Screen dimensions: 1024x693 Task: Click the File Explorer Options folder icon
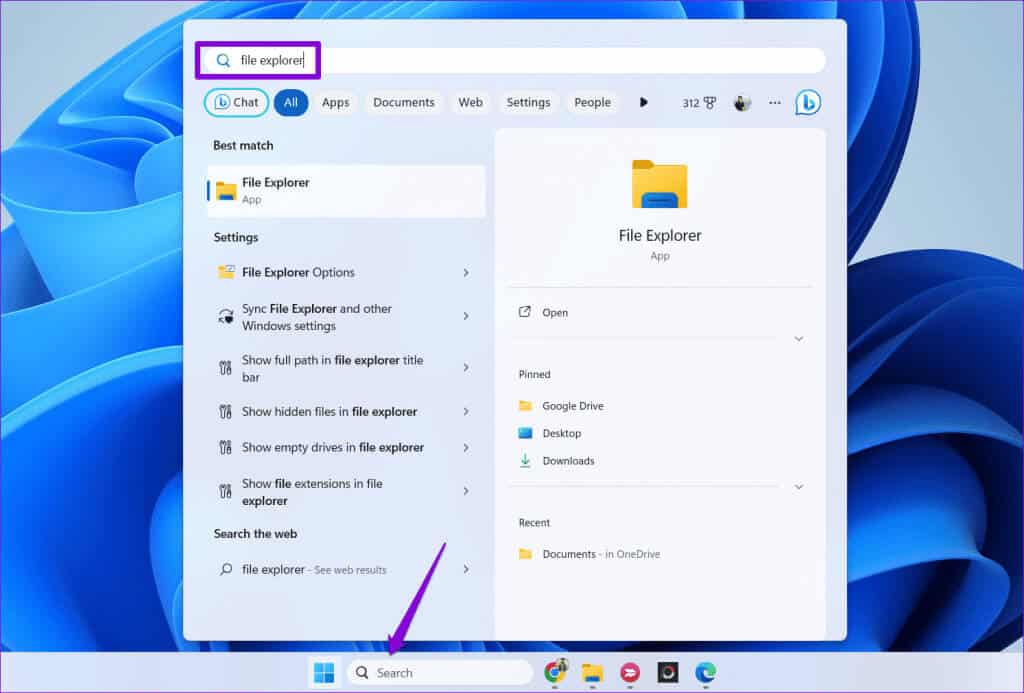226,272
